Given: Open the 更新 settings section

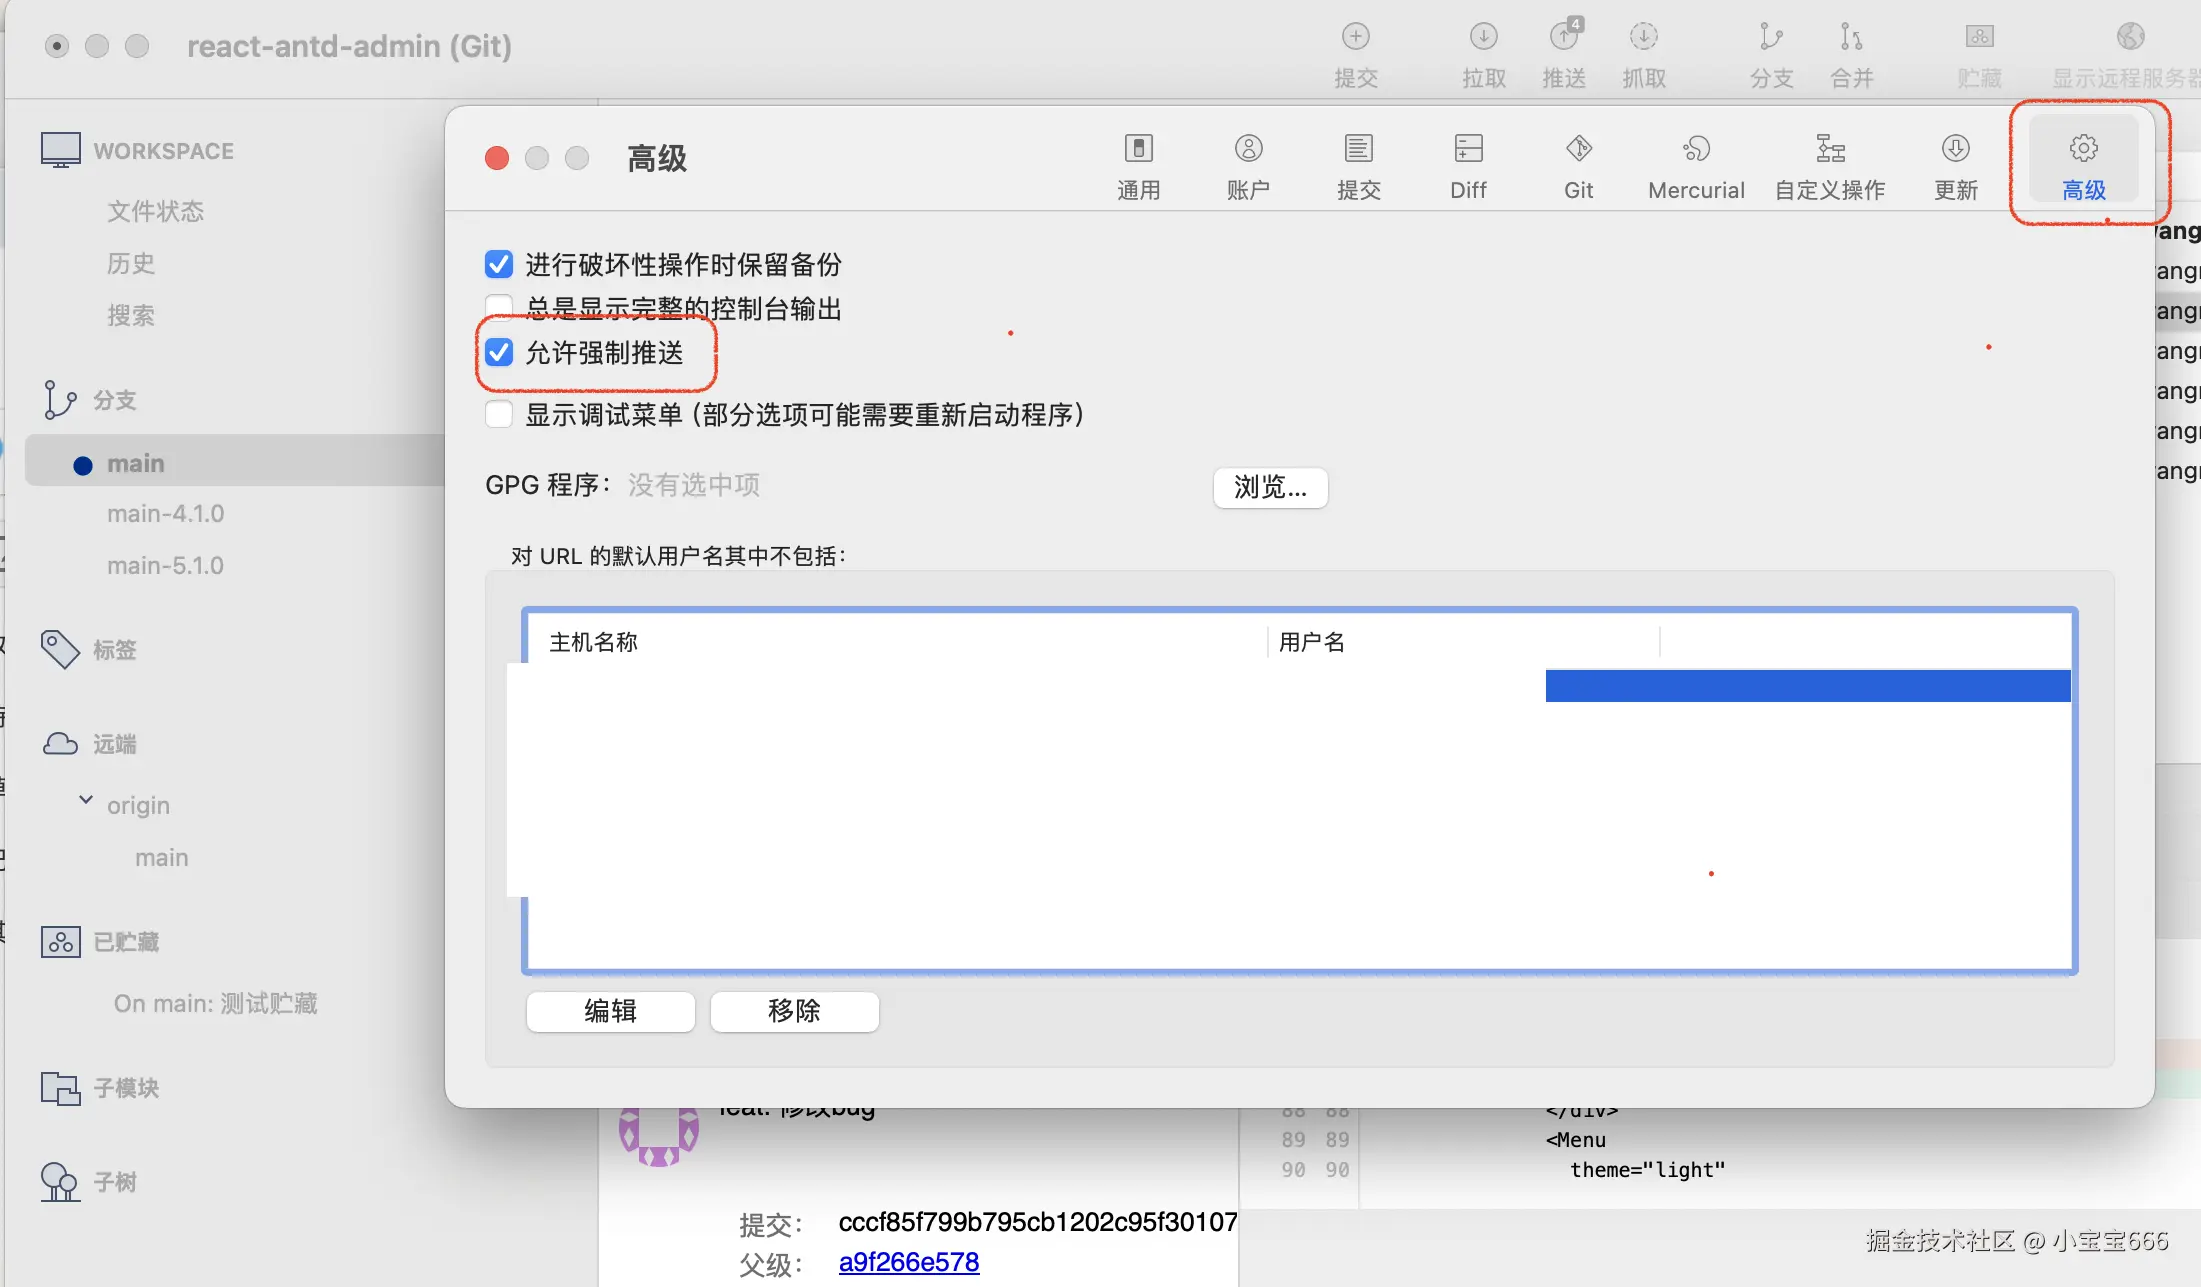Looking at the screenshot, I should (x=1955, y=165).
